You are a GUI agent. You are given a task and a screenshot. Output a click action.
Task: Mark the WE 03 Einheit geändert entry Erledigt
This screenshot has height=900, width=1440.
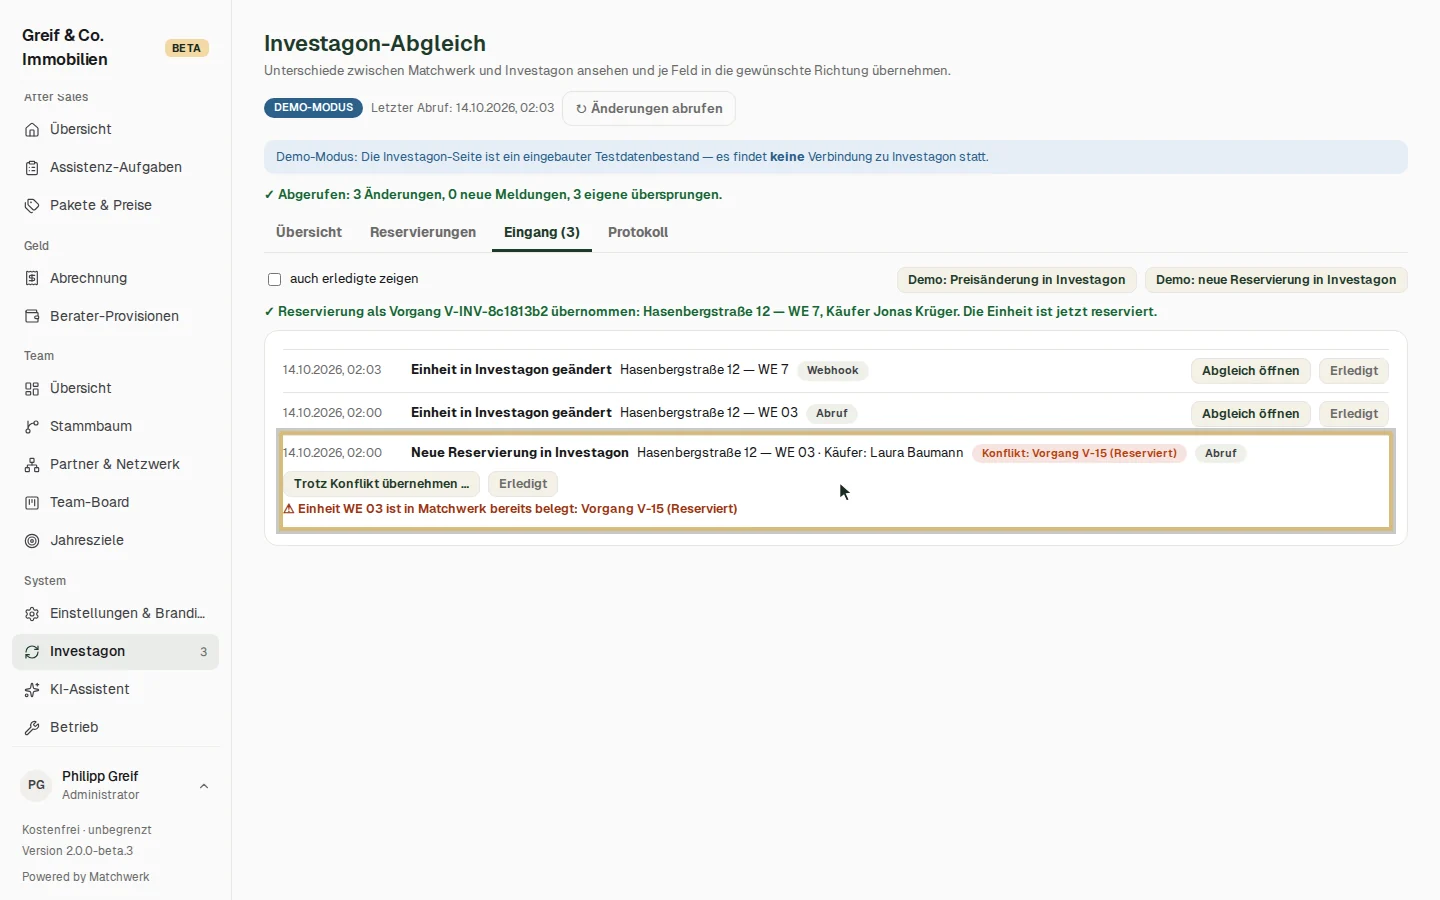1354,414
